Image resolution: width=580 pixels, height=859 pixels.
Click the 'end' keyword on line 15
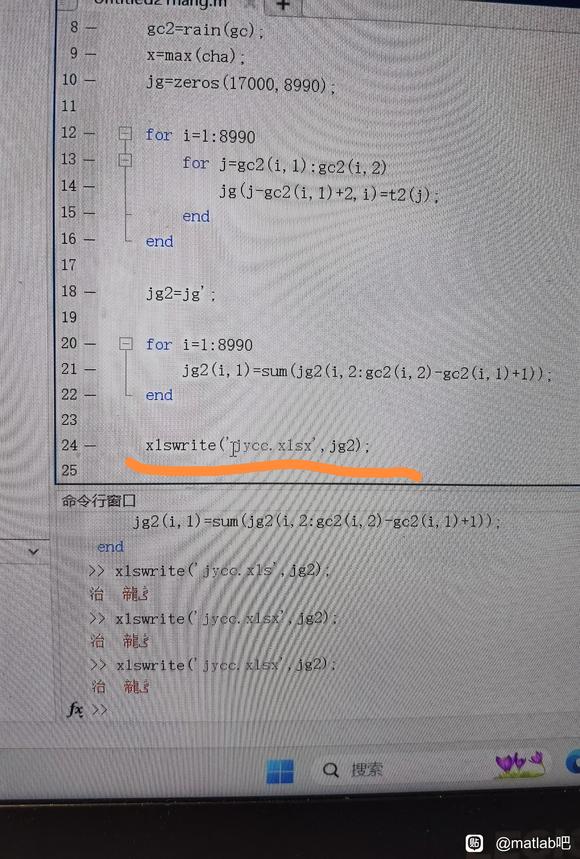tap(196, 216)
